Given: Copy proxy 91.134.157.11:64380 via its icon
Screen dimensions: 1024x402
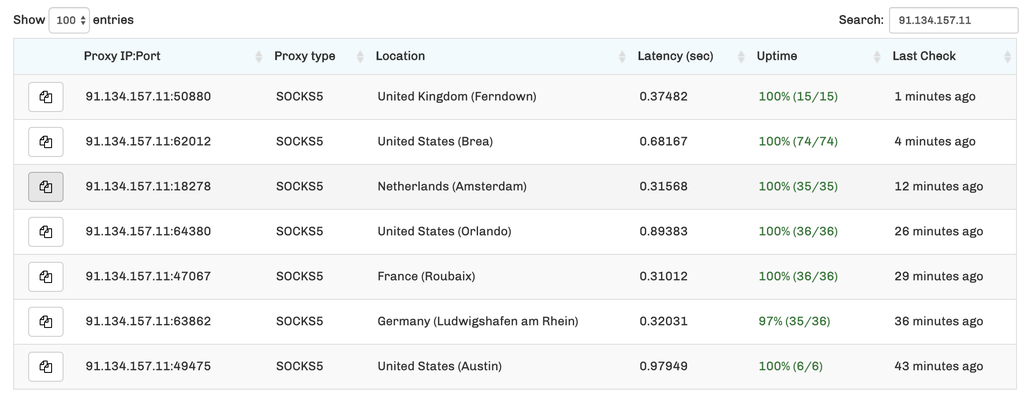Looking at the screenshot, I should click(x=46, y=232).
